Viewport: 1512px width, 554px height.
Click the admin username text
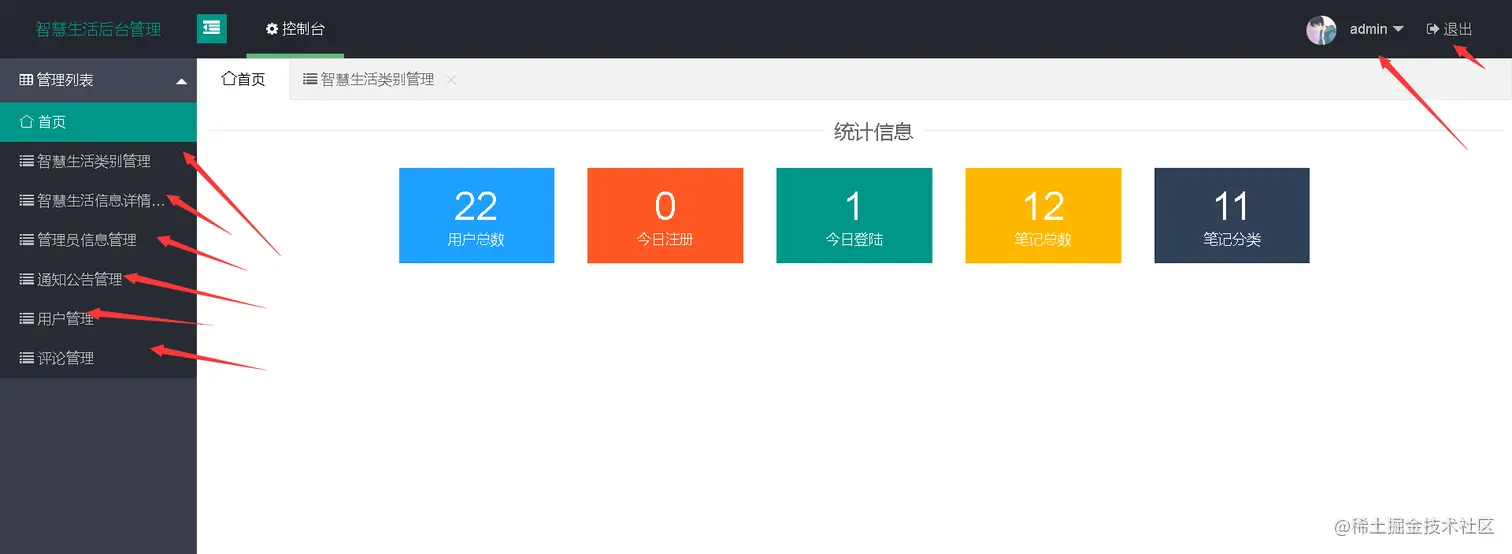pos(1368,29)
